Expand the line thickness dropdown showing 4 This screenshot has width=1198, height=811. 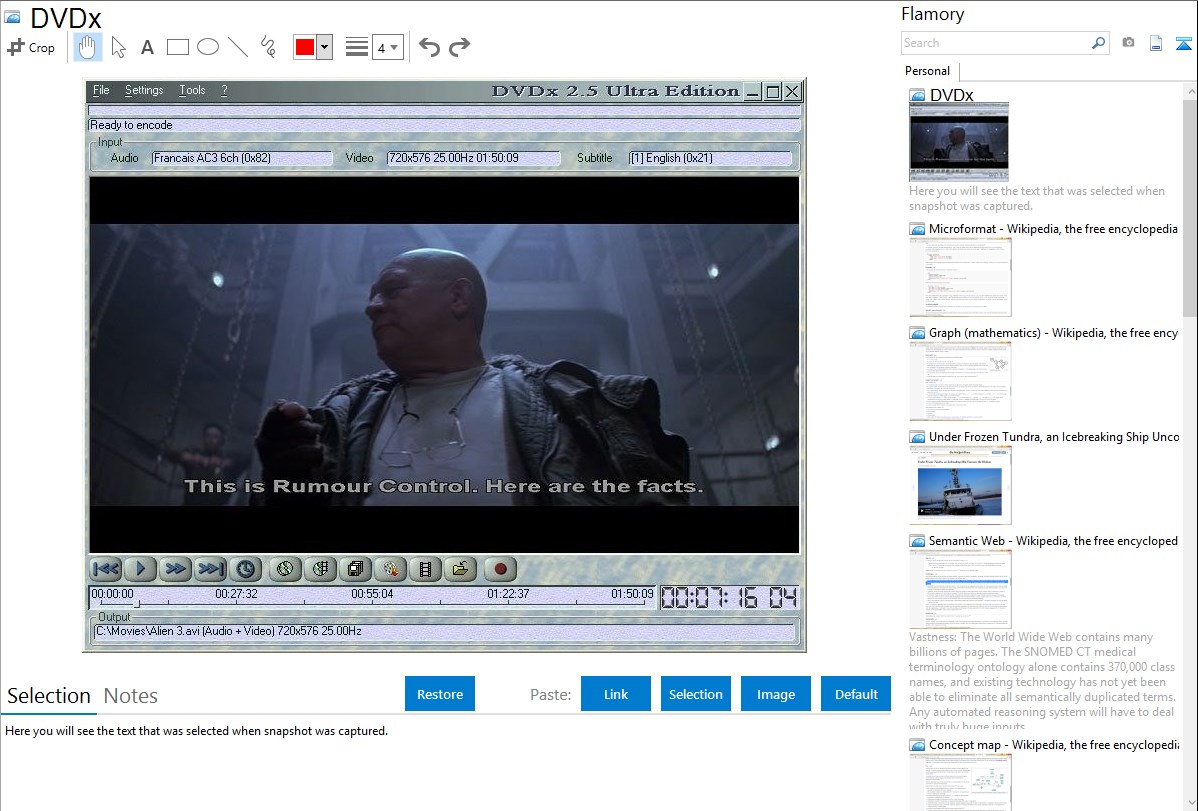tap(388, 47)
